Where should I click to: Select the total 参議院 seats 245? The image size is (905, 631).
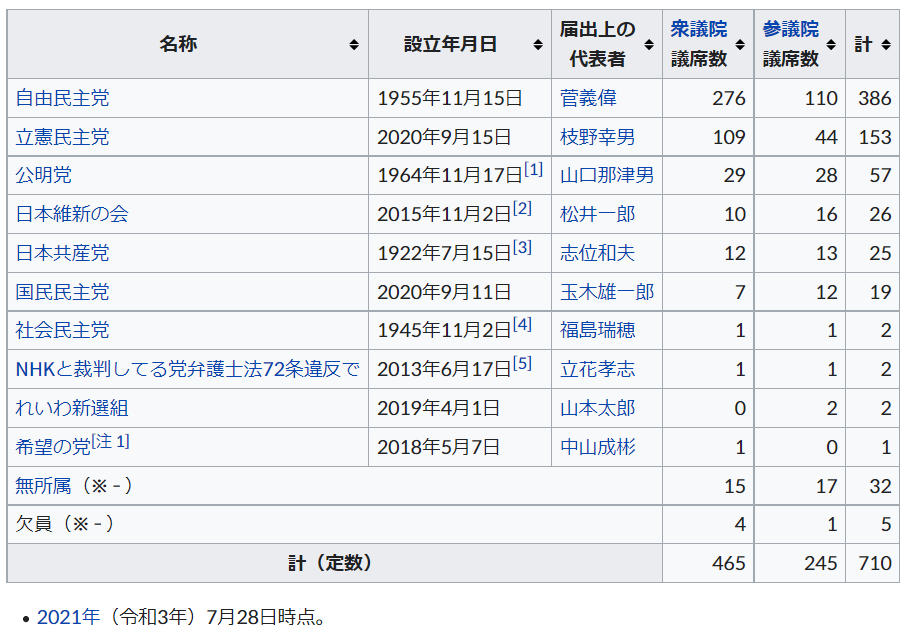pos(821,563)
